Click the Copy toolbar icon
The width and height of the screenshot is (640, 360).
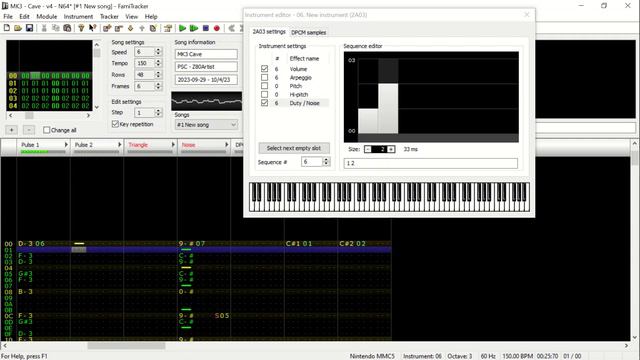click(56, 28)
